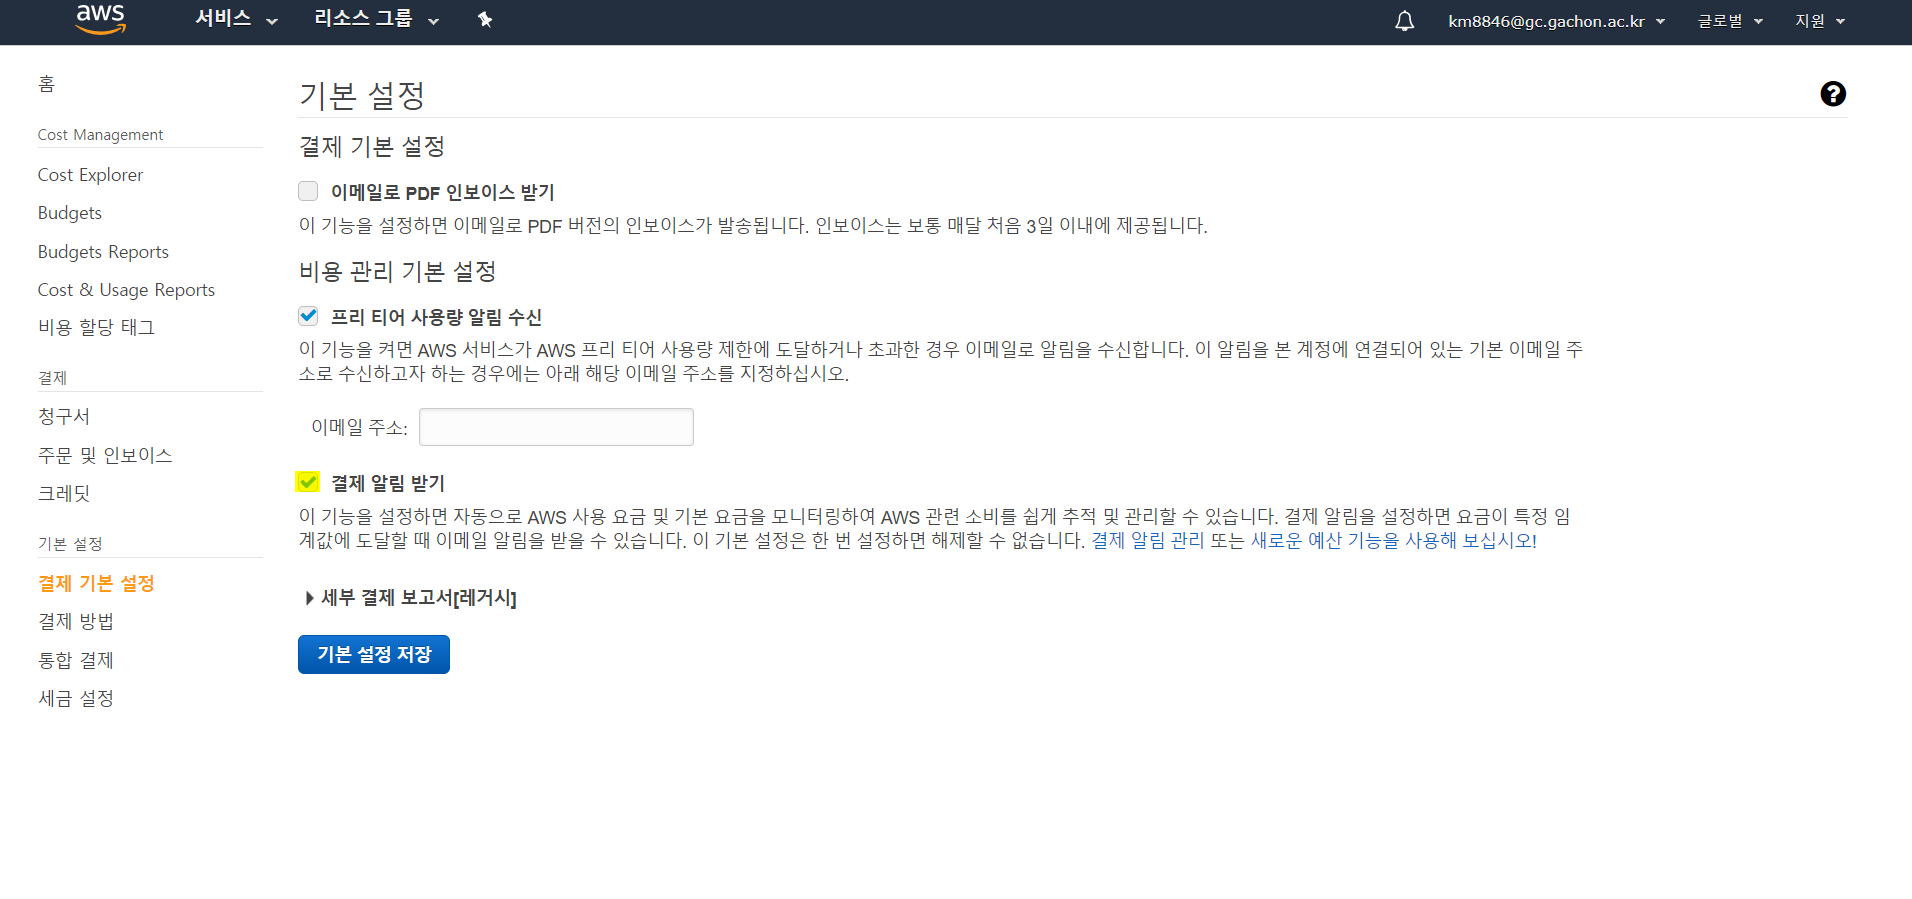1912x899 pixels.
Task: Open 비용 할당 태그 page
Action: point(96,328)
